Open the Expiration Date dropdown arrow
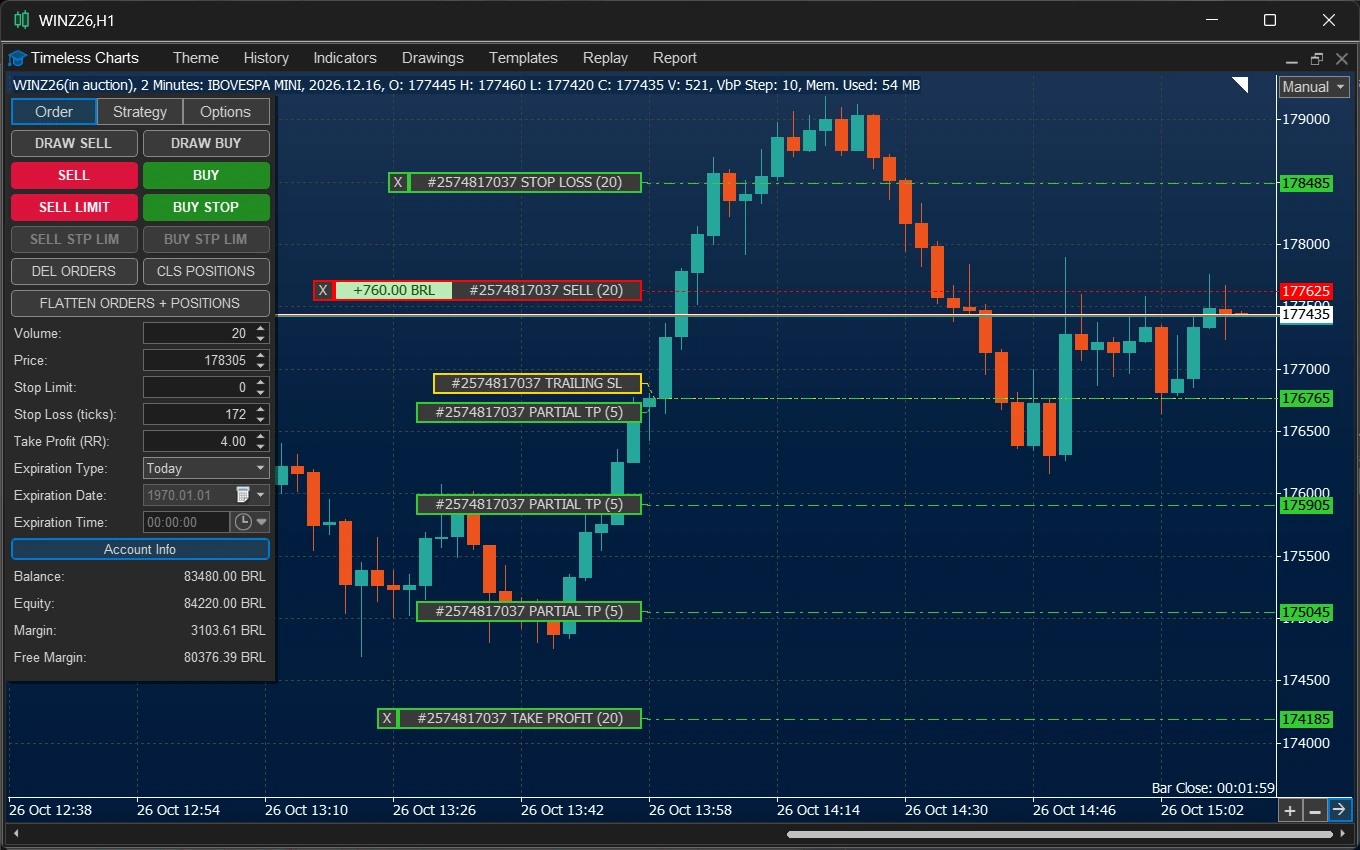Image resolution: width=1360 pixels, height=850 pixels. pyautogui.click(x=262, y=495)
